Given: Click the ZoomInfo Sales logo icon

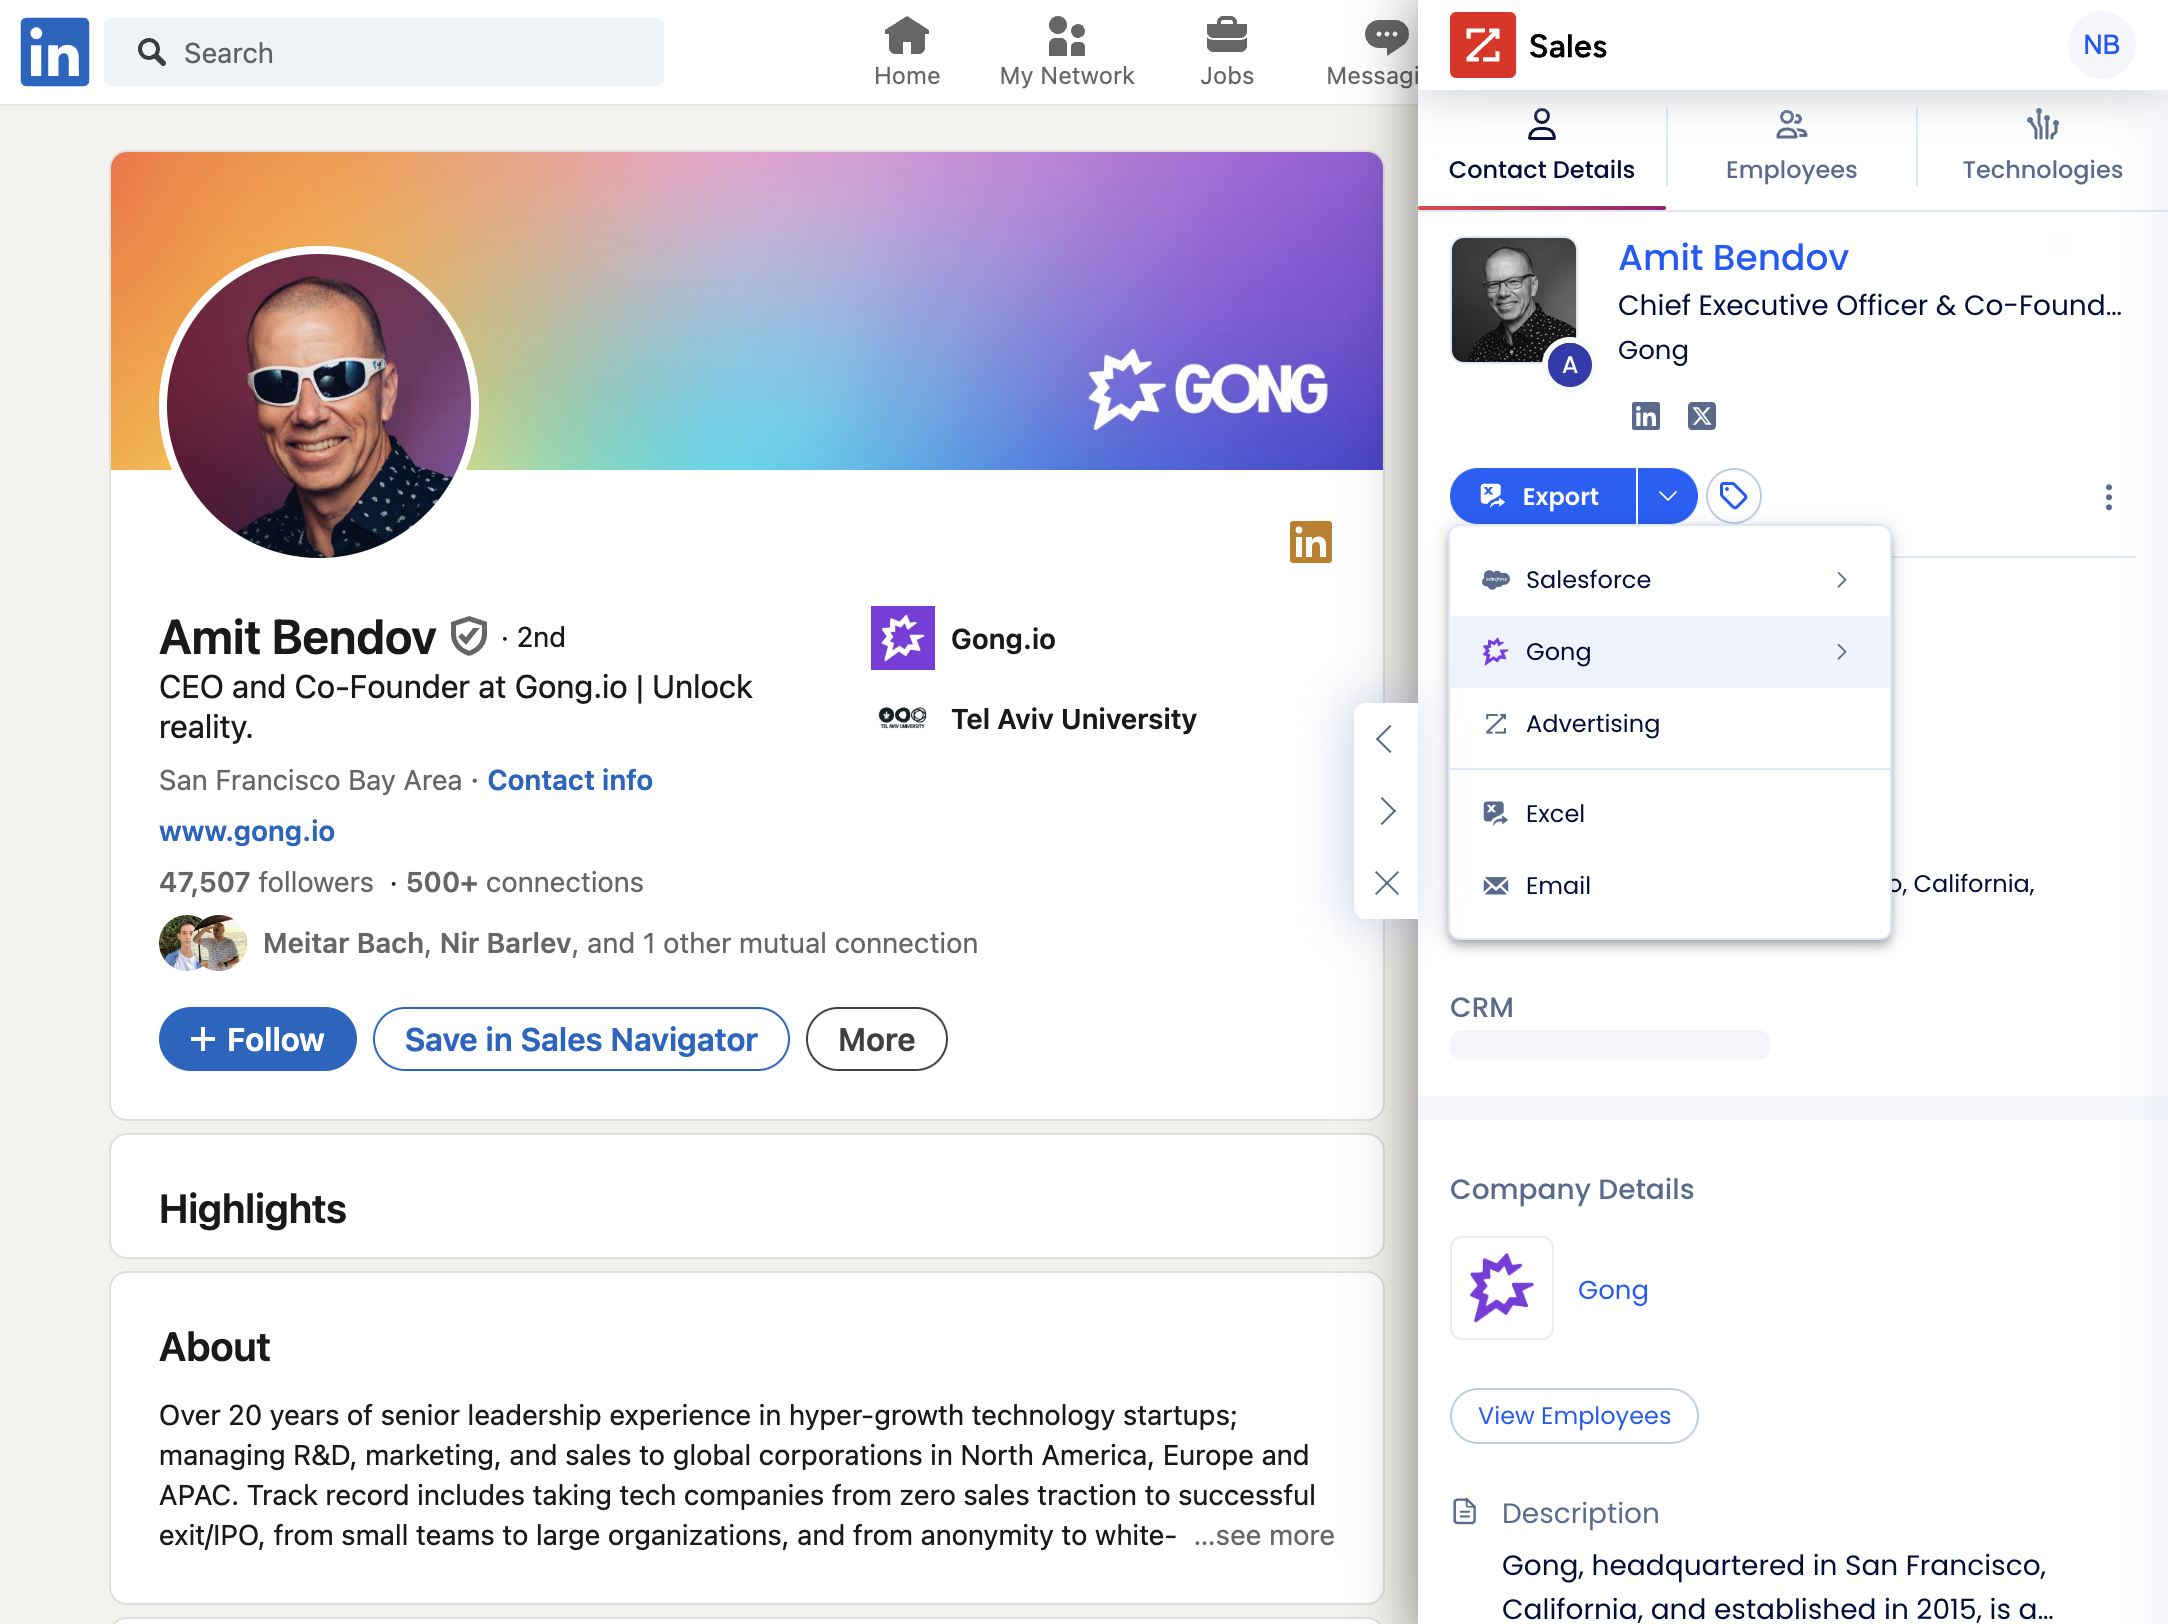Looking at the screenshot, I should pos(1483,46).
